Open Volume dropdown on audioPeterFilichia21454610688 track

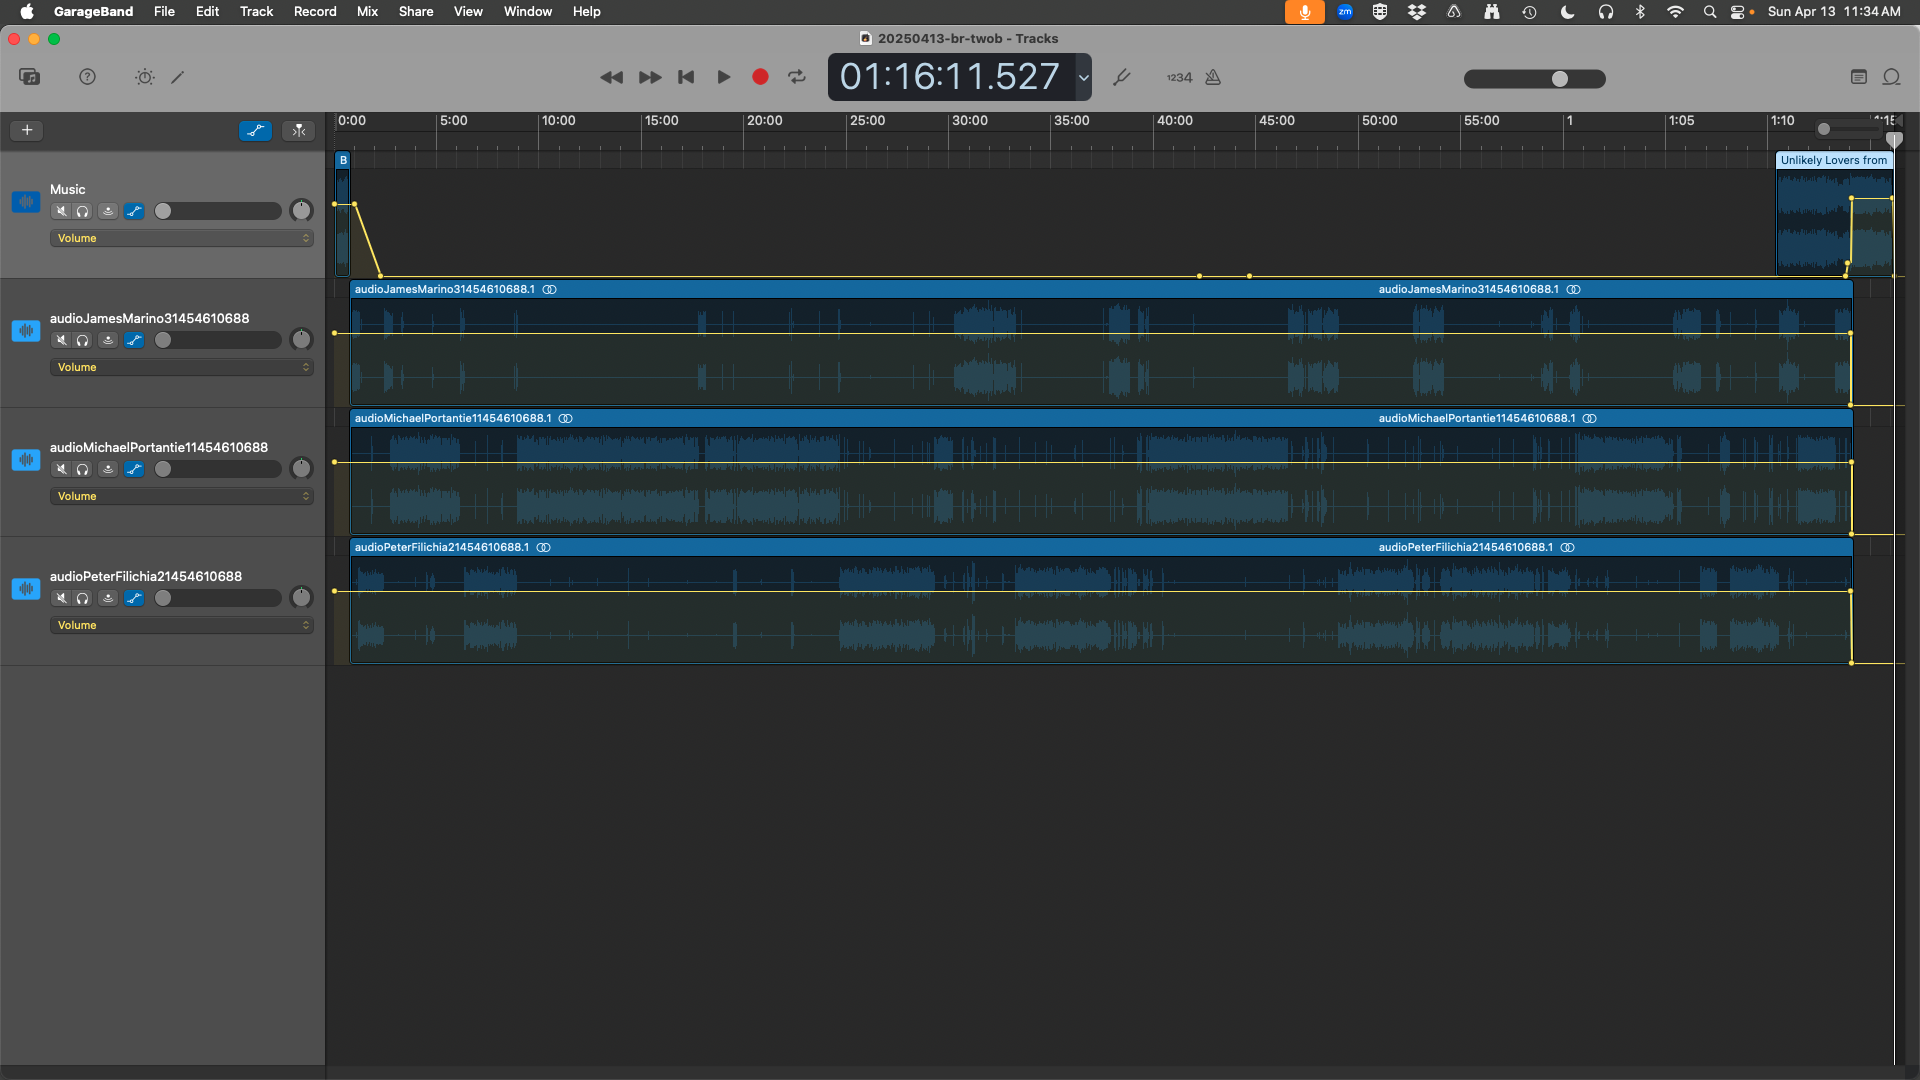tap(181, 625)
